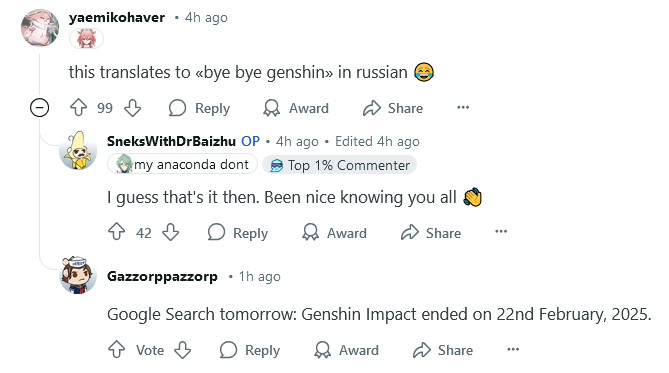
Task: Click the Top 1% Commenter badge
Action: [x=340, y=165]
